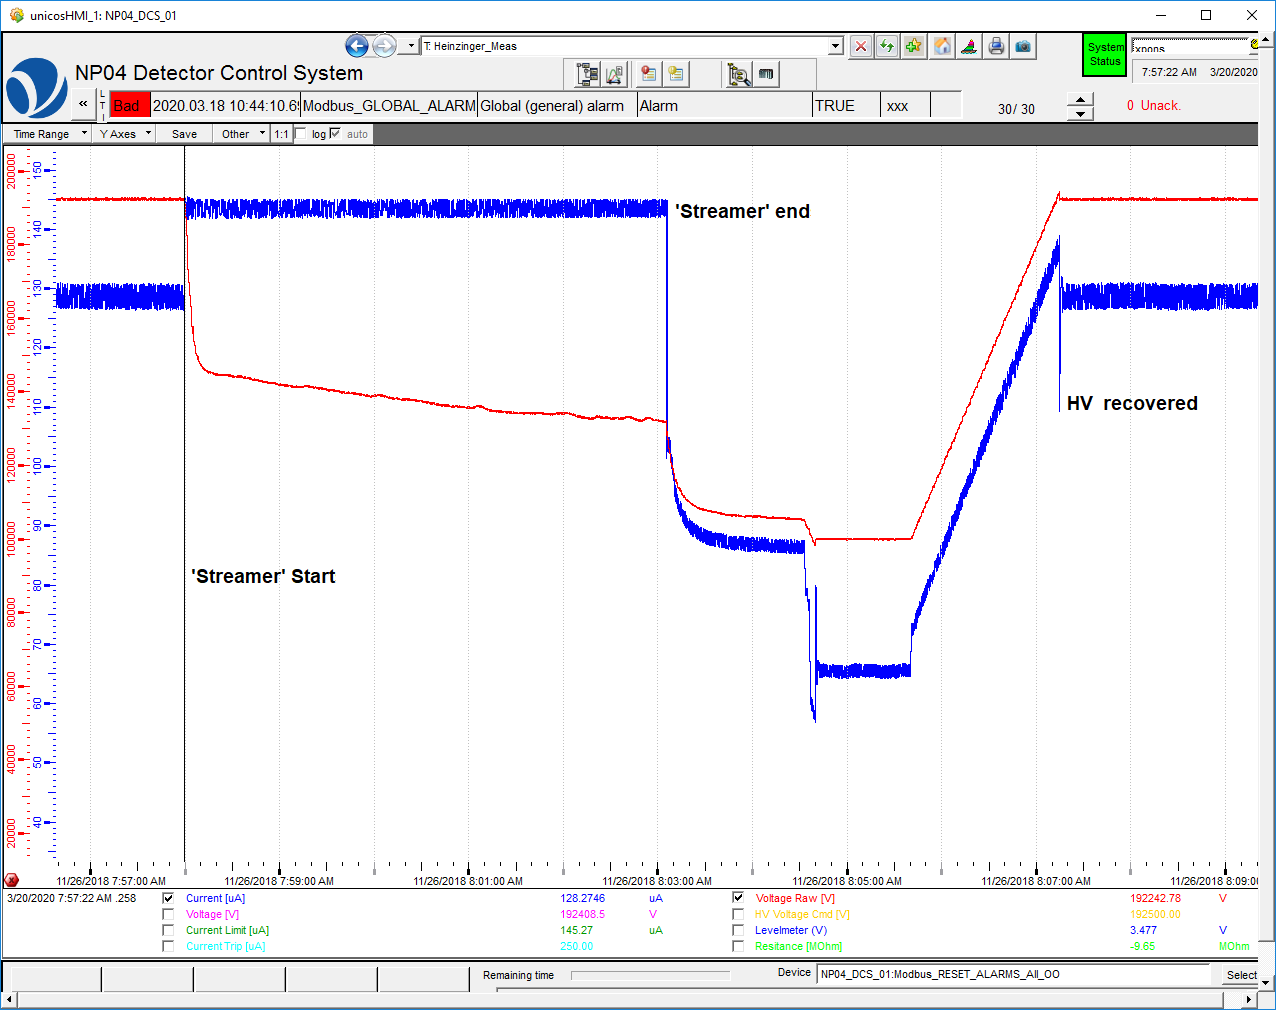Click the red X close panel icon
Viewport: 1276px width, 1010px height.
click(x=860, y=46)
